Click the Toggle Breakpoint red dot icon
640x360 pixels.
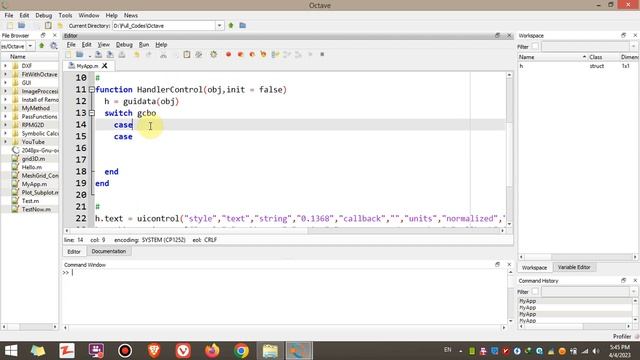[229, 54]
